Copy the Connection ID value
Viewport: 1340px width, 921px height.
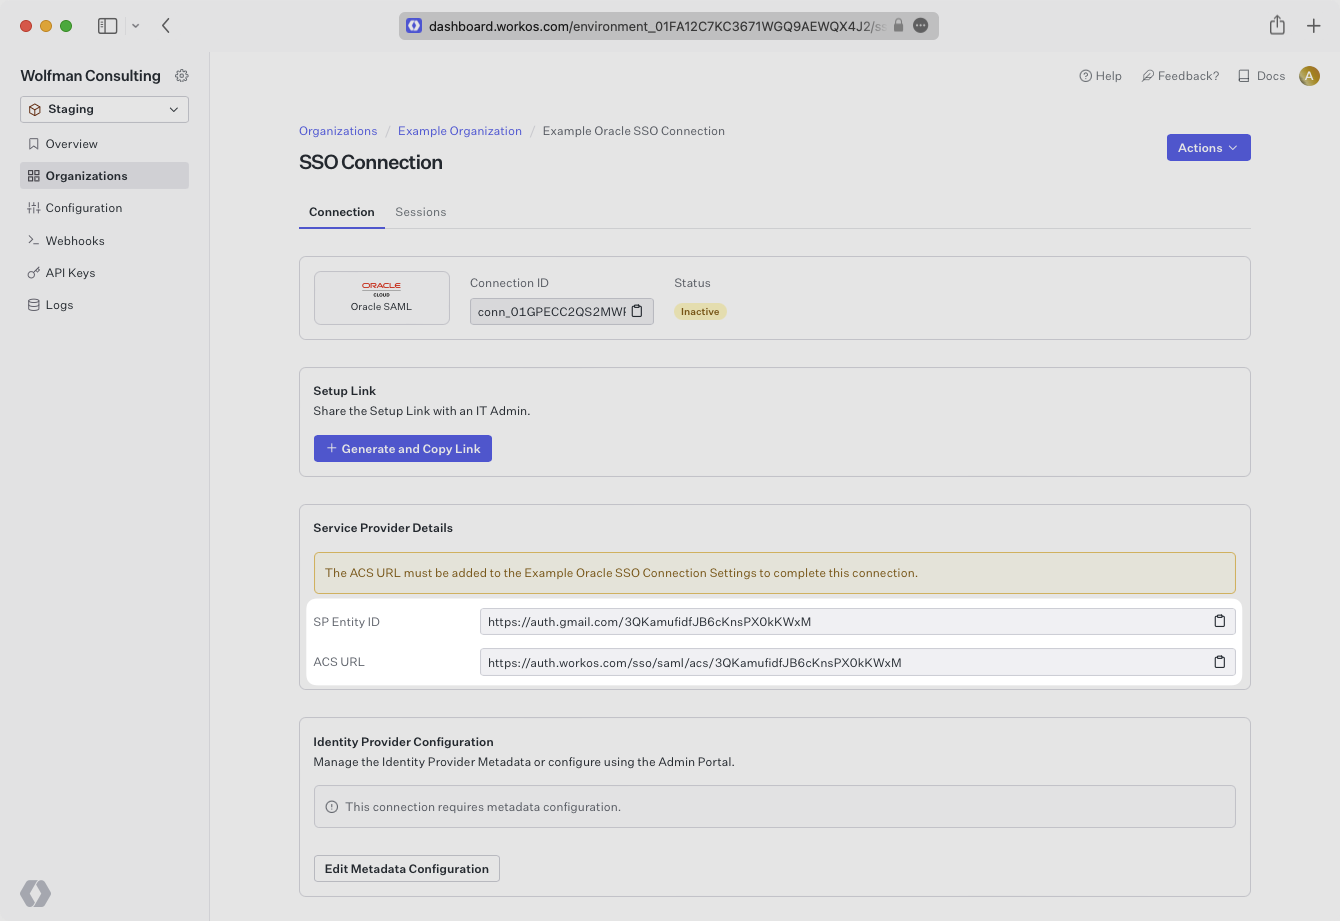point(637,311)
